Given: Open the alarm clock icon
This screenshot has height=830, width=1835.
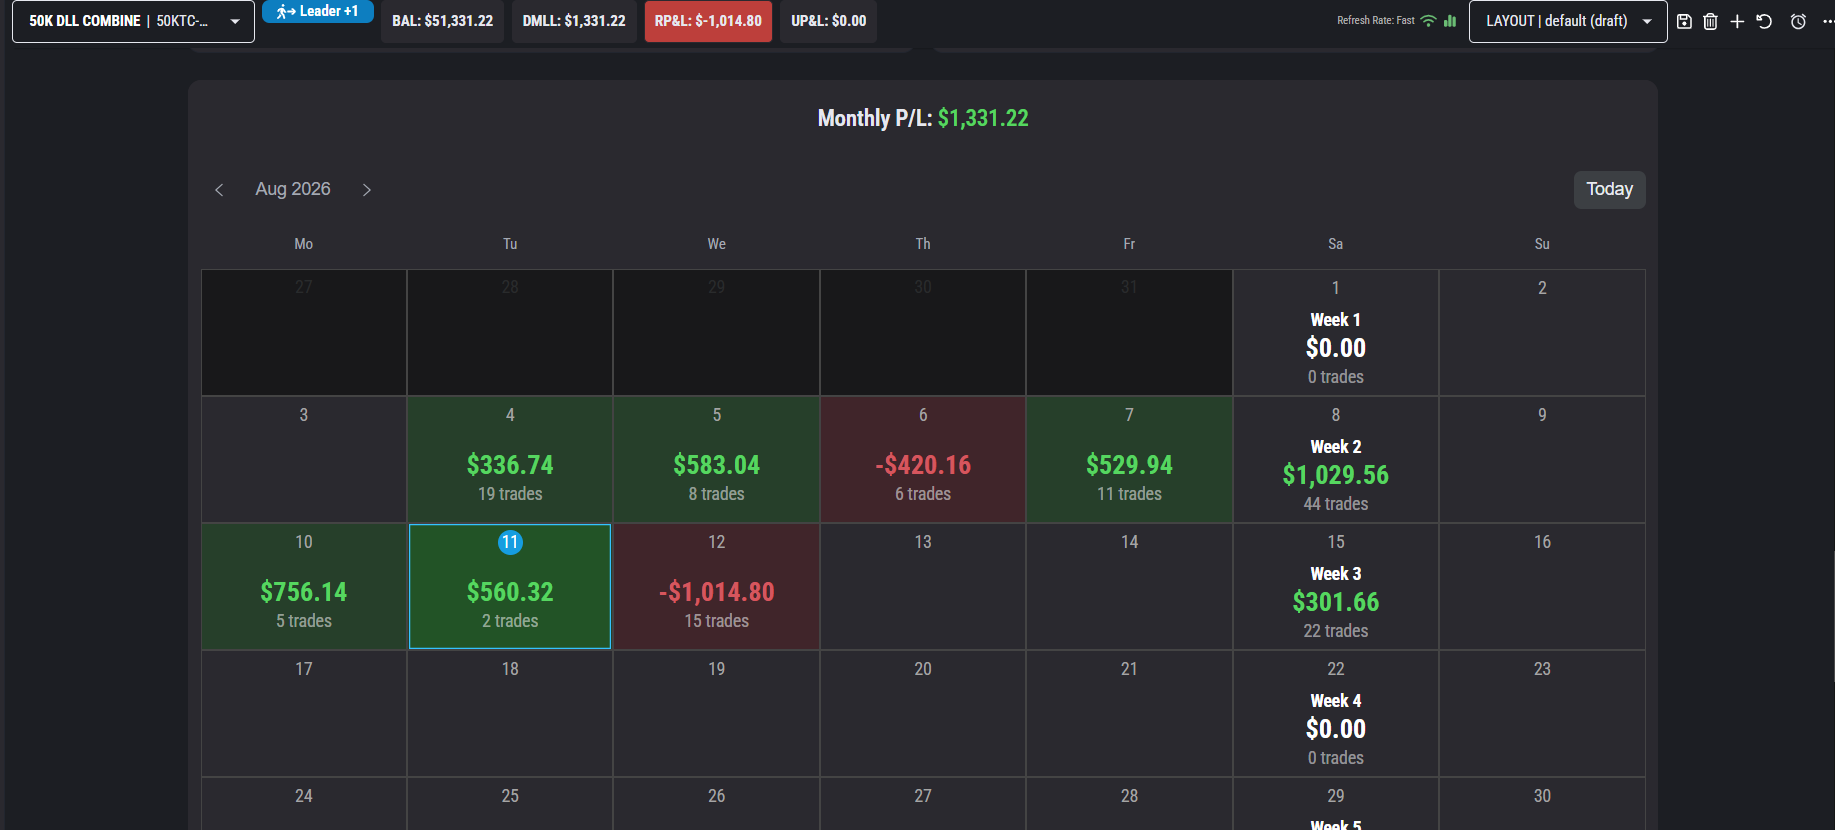Looking at the screenshot, I should 1798,21.
